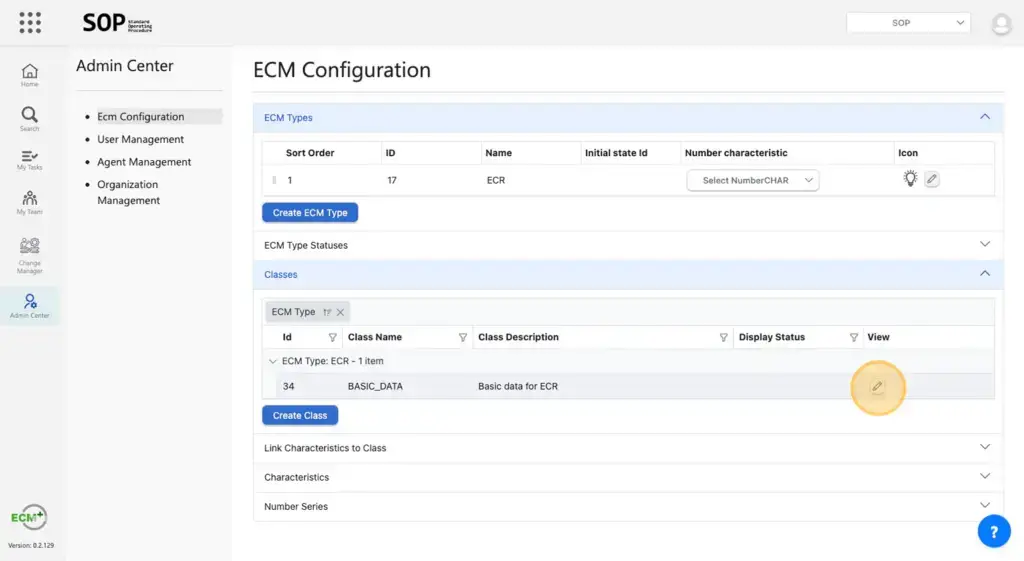Open the user profile avatar

pyautogui.click(x=1001, y=24)
